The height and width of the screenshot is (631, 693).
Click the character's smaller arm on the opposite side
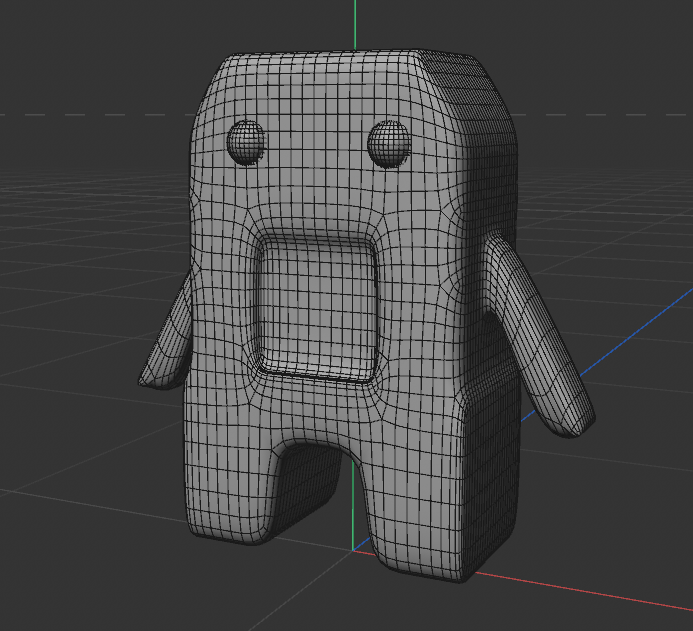point(167,333)
